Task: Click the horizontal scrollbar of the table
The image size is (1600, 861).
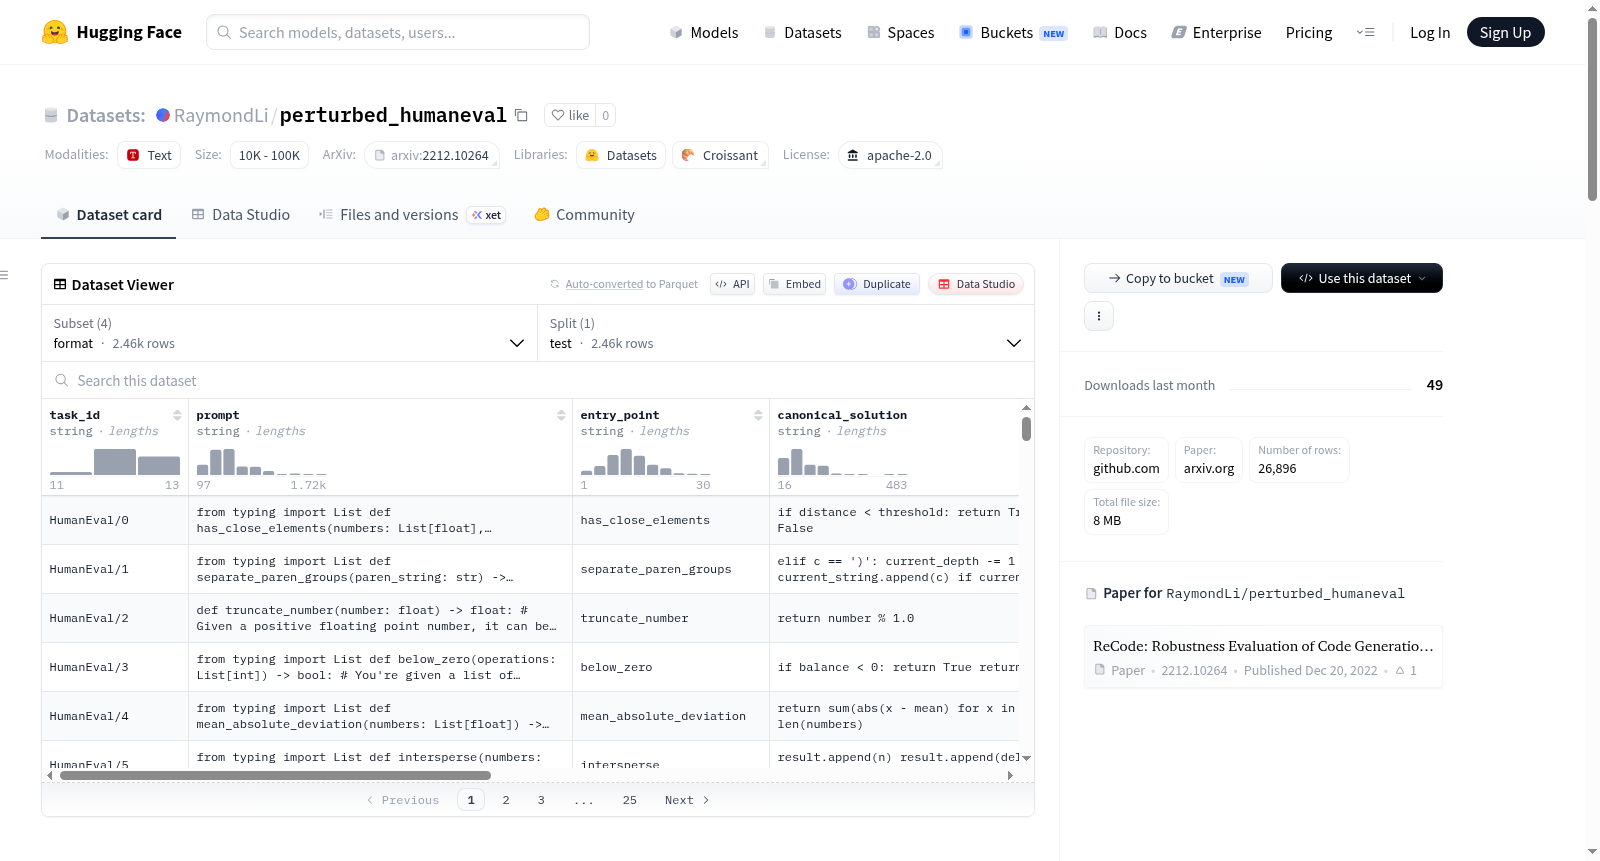Action: [275, 775]
